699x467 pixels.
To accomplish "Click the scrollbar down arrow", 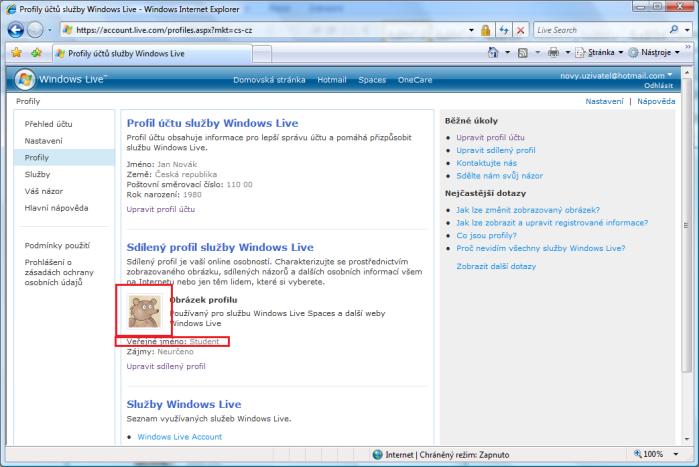I will point(687,438).
